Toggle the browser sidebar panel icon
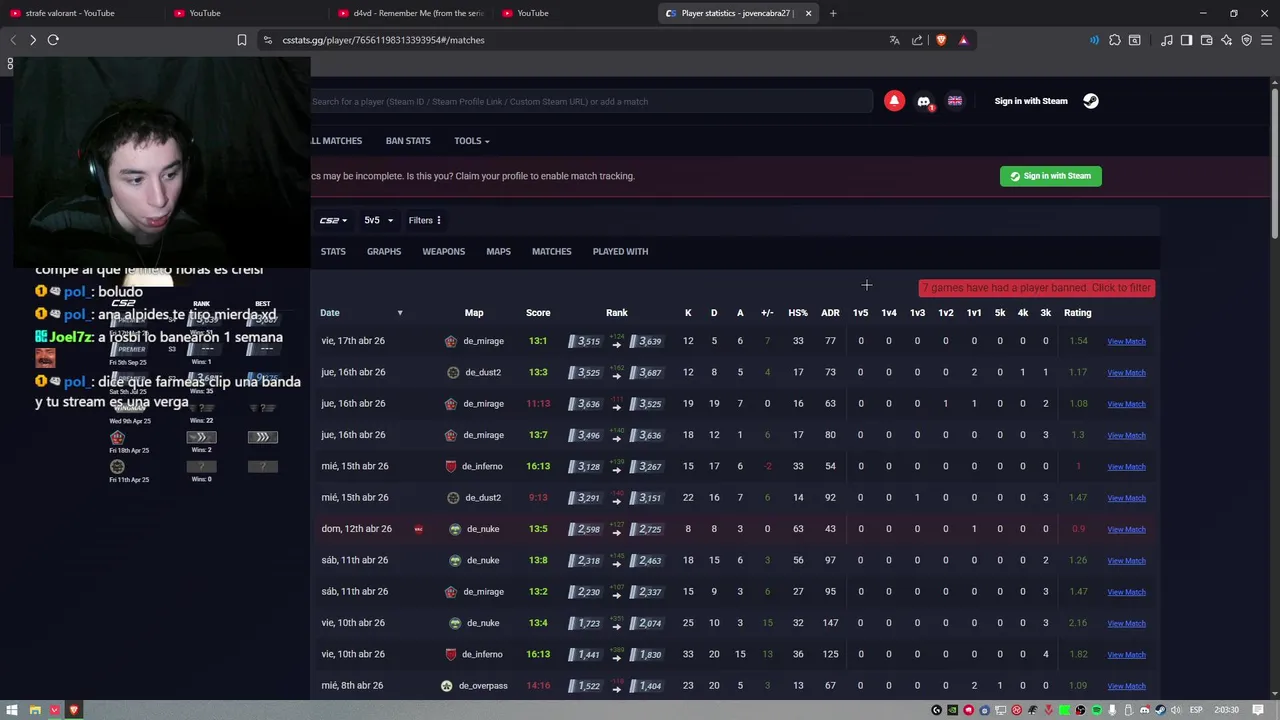This screenshot has width=1280, height=720. coord(1187,40)
